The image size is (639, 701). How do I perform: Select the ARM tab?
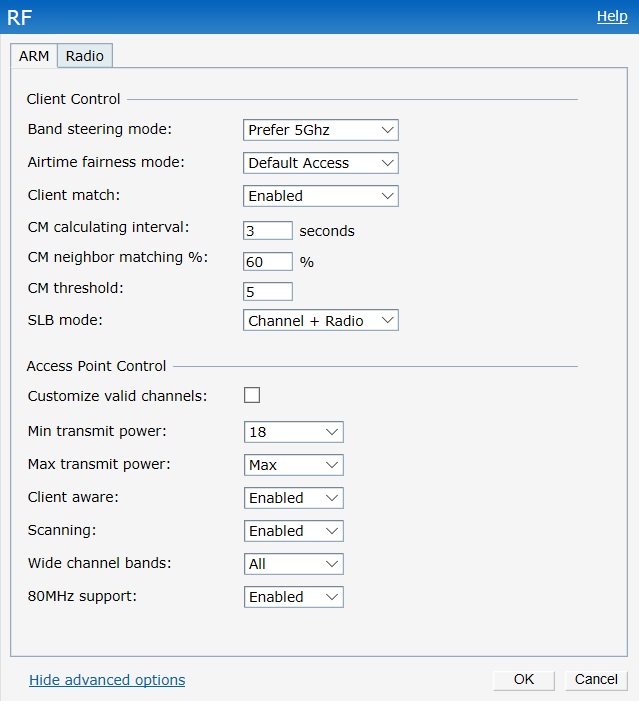point(34,57)
